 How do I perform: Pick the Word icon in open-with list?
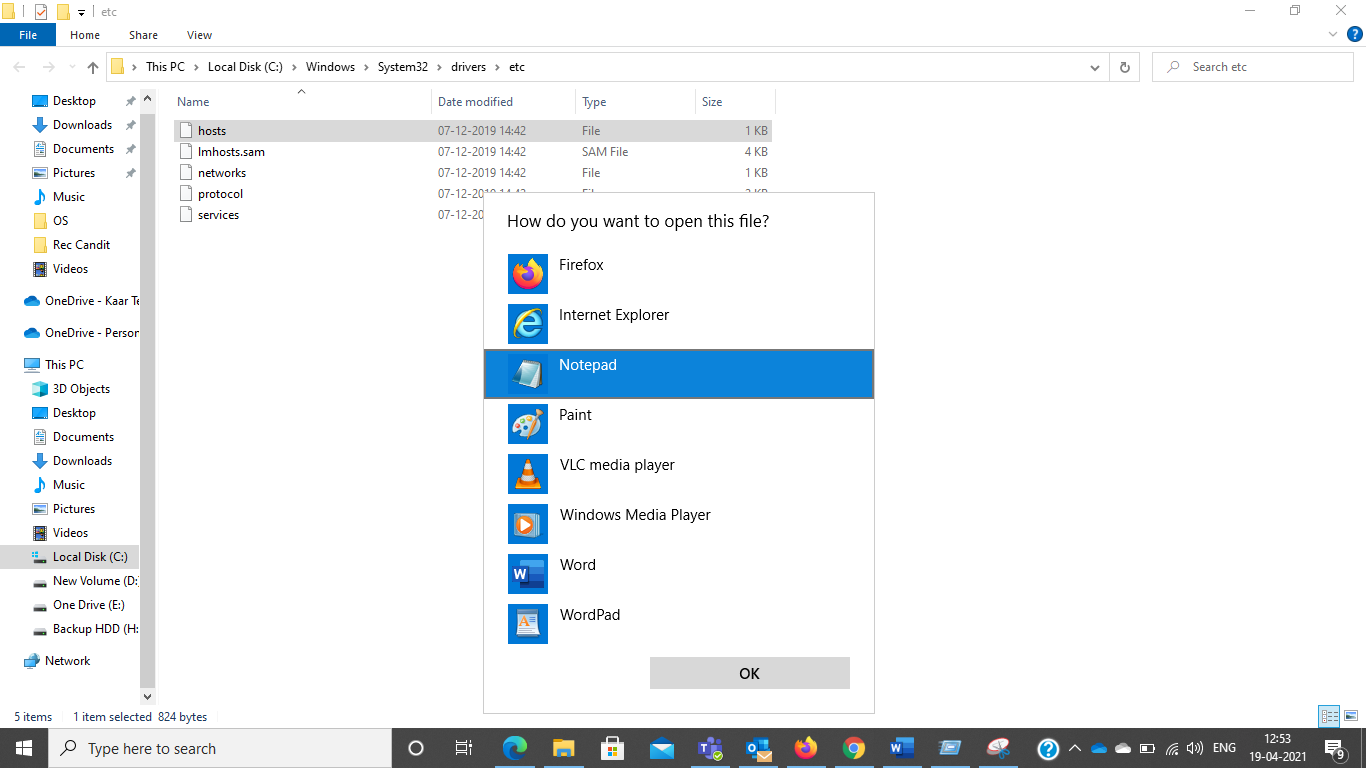pyautogui.click(x=528, y=574)
